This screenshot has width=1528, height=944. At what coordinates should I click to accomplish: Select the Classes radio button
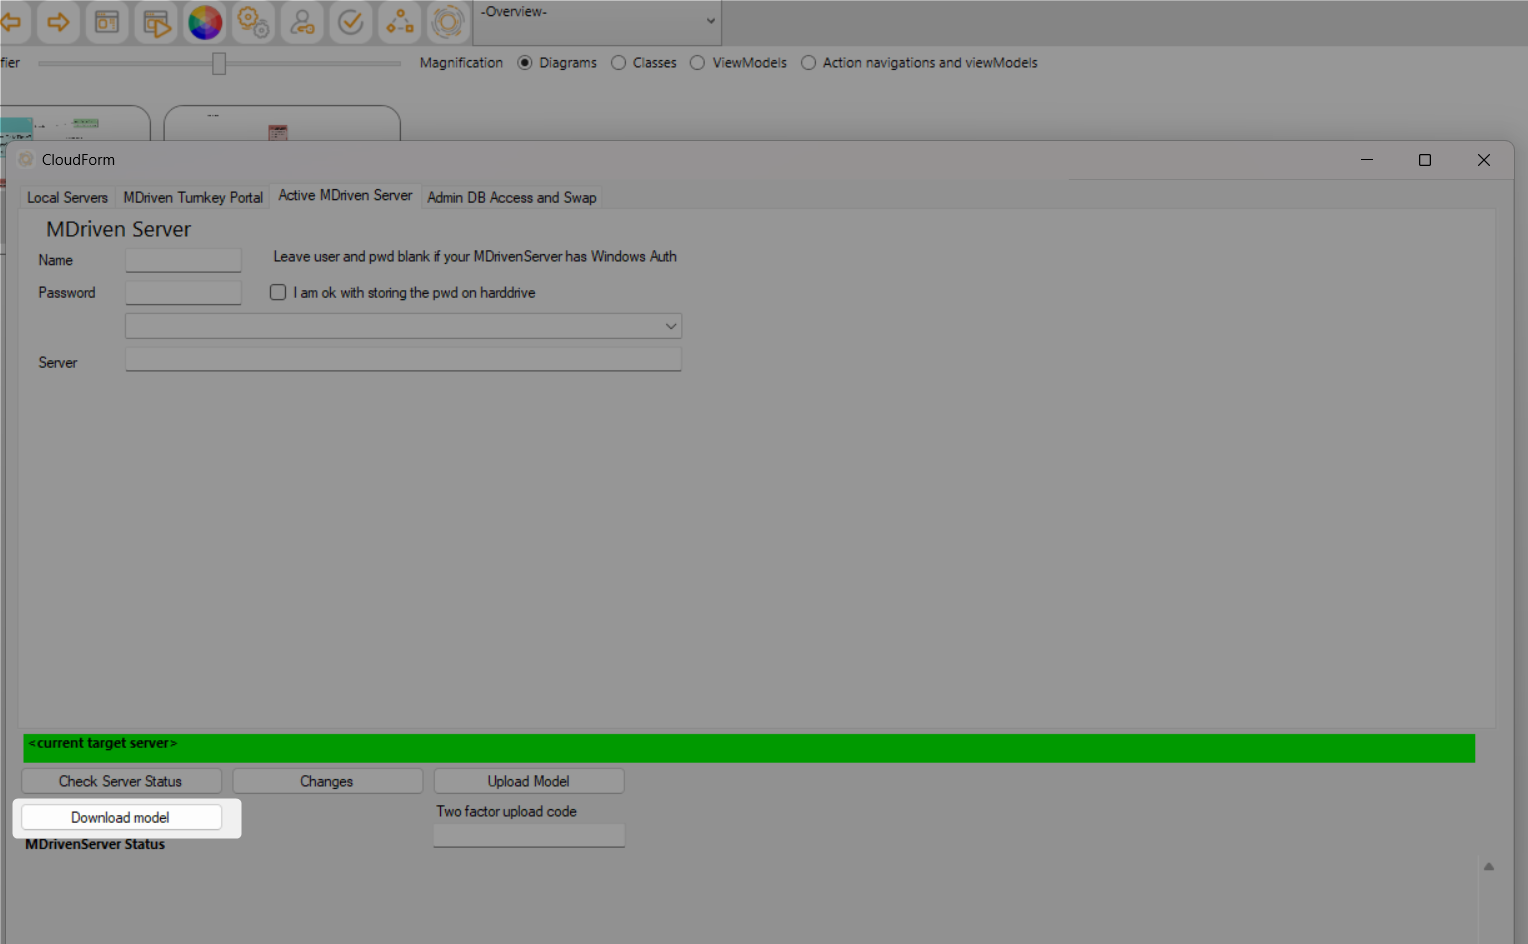pos(619,63)
